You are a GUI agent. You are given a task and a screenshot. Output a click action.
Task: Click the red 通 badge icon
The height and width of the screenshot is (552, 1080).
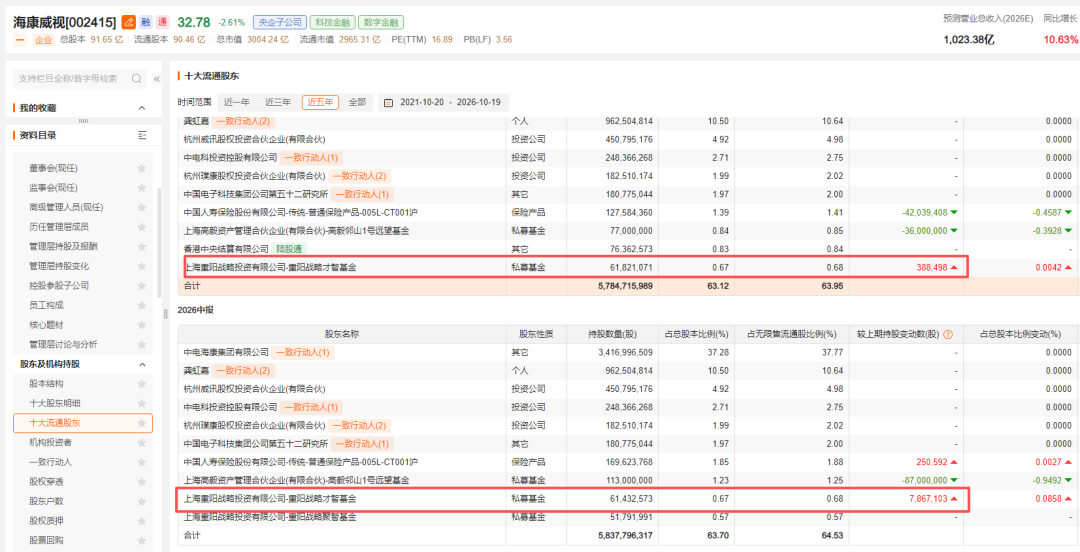(x=162, y=22)
